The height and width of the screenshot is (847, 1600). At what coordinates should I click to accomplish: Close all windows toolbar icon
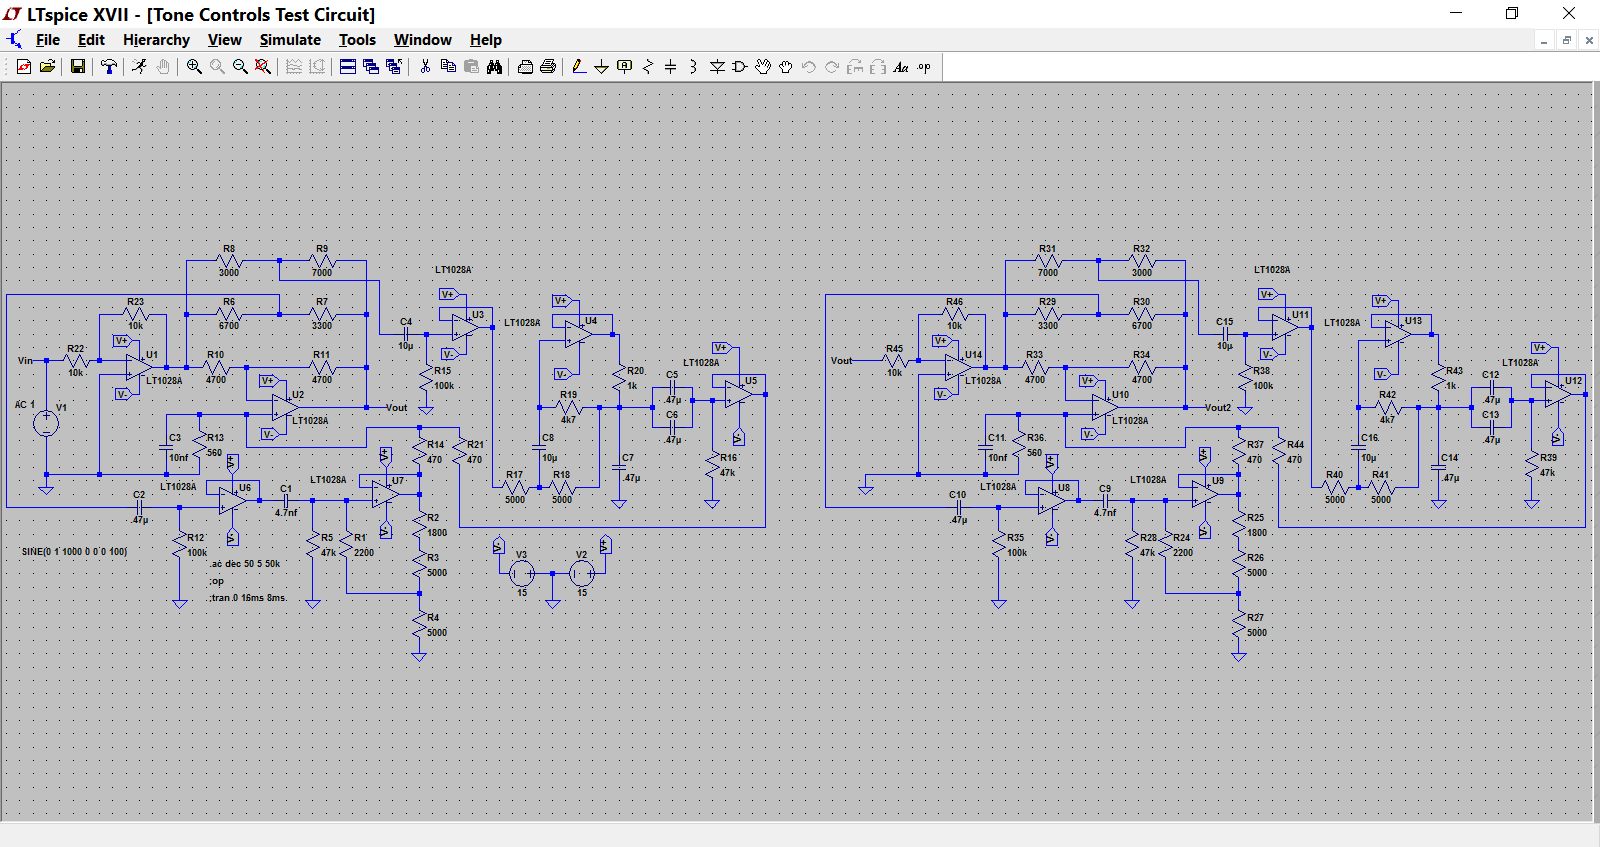coord(394,67)
